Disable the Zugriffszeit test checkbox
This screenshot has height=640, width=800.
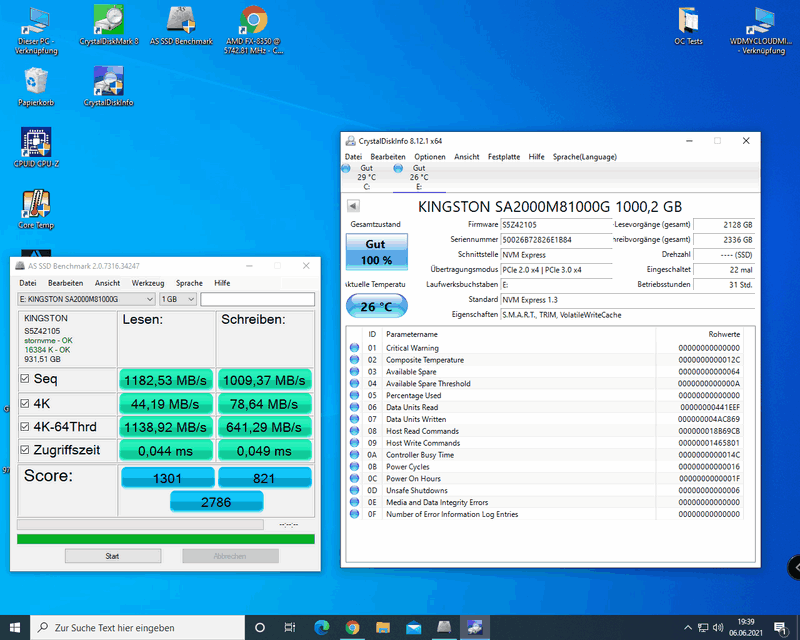(x=25, y=450)
